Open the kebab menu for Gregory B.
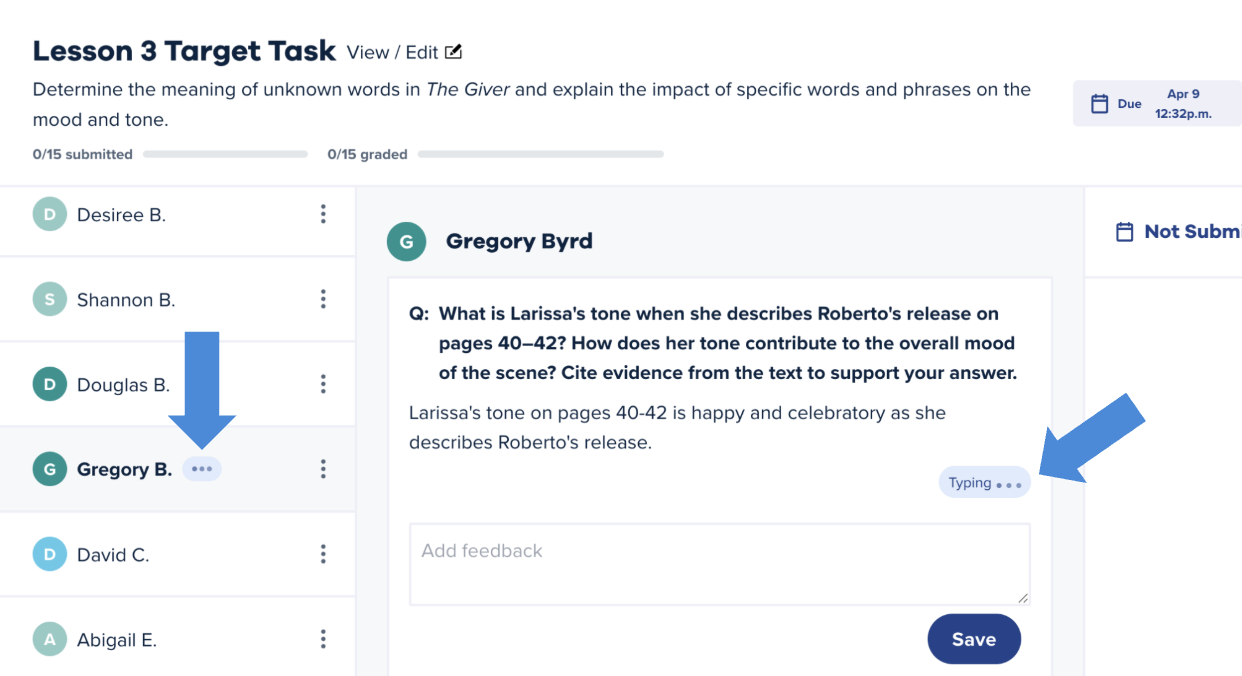The width and height of the screenshot is (1242, 676). [323, 469]
